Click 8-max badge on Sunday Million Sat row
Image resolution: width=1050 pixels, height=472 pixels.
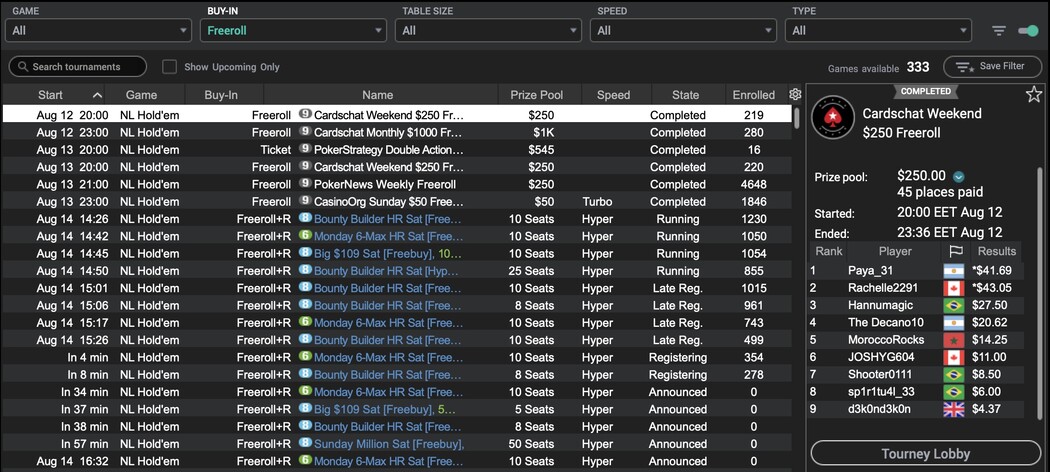305,443
